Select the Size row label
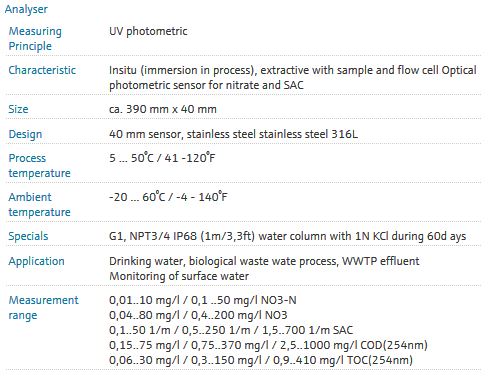The image size is (489, 376). pos(18,109)
